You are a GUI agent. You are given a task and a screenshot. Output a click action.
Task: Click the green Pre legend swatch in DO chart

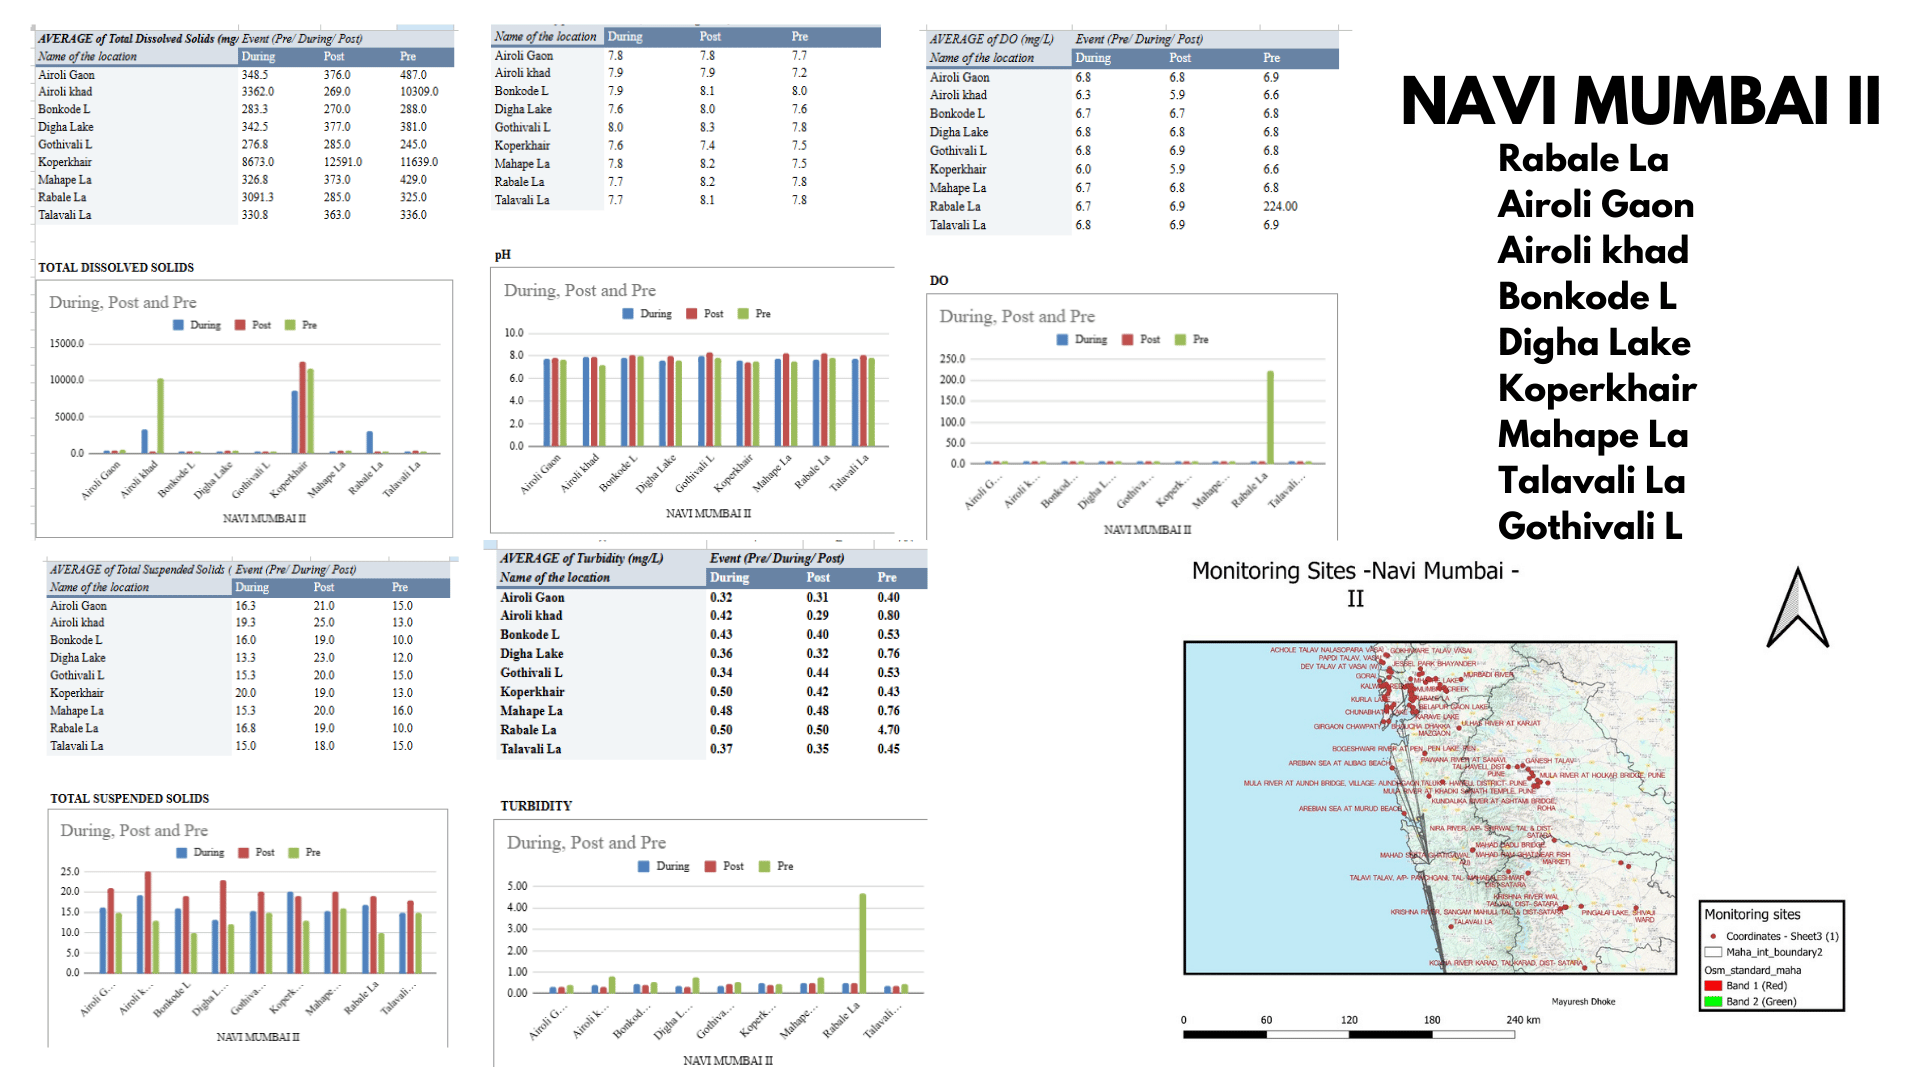pos(1180,340)
